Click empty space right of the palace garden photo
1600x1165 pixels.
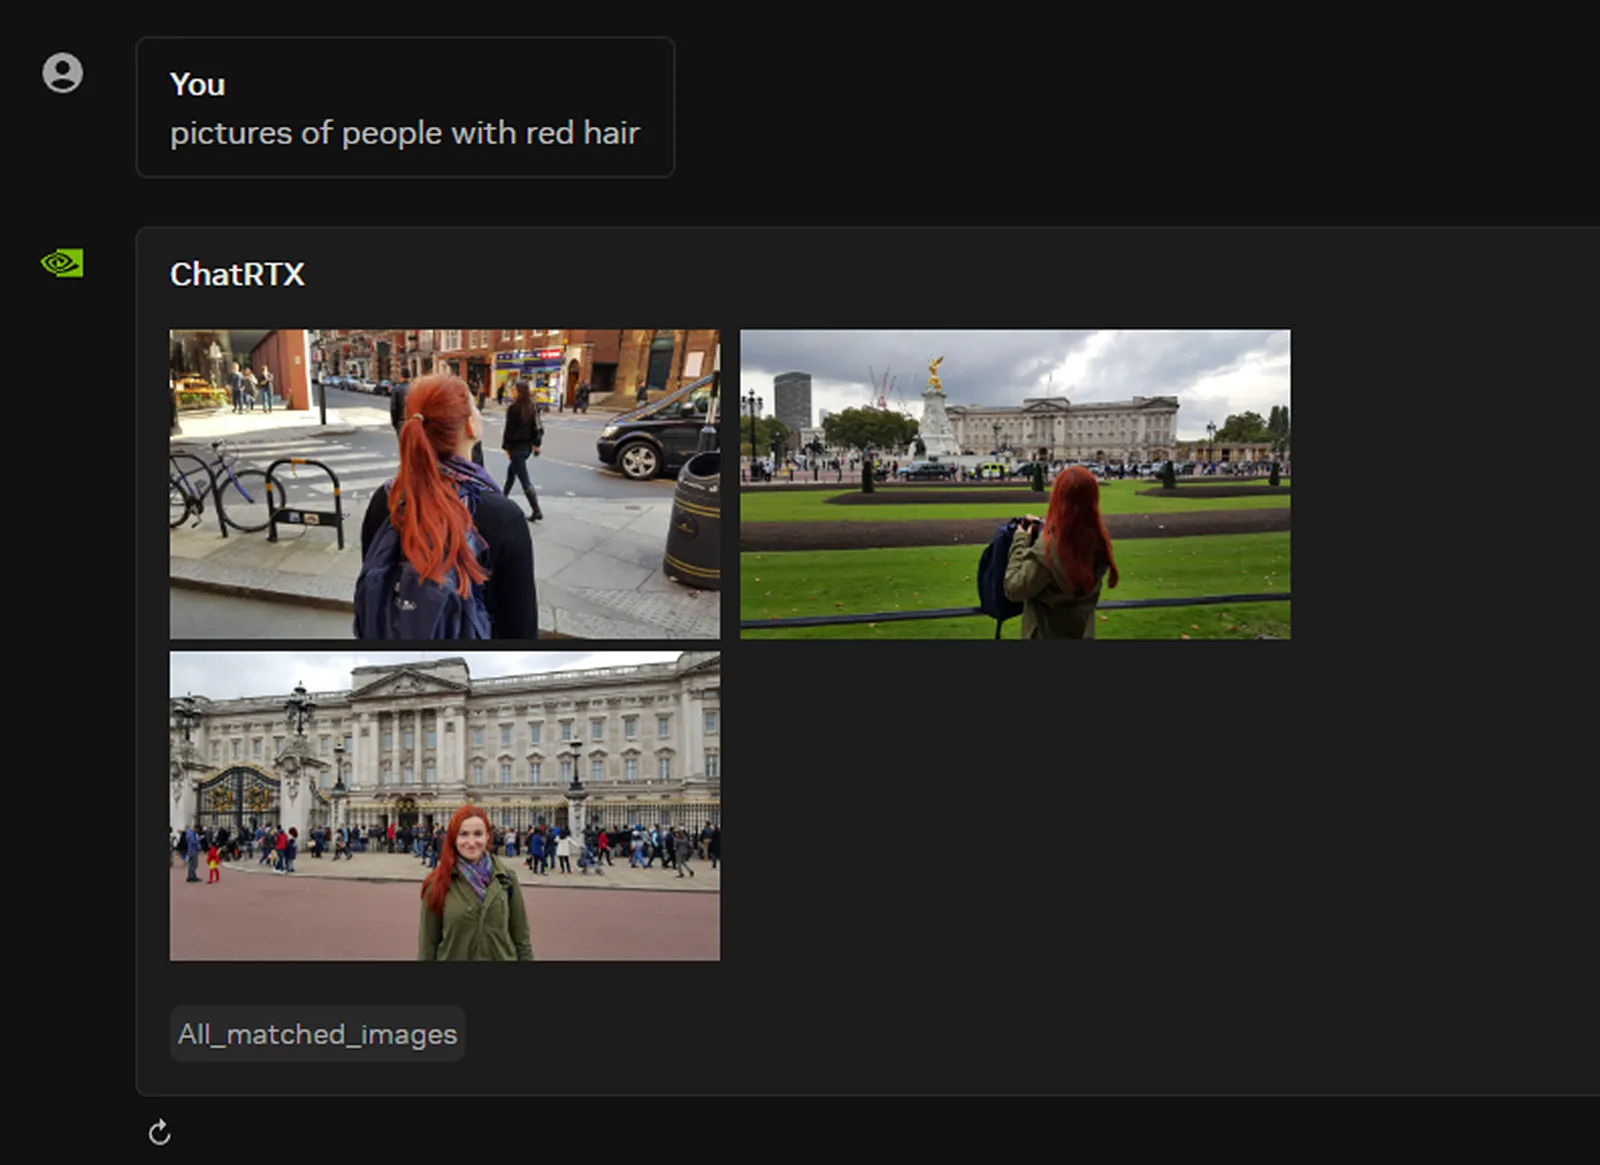[x=1440, y=484]
